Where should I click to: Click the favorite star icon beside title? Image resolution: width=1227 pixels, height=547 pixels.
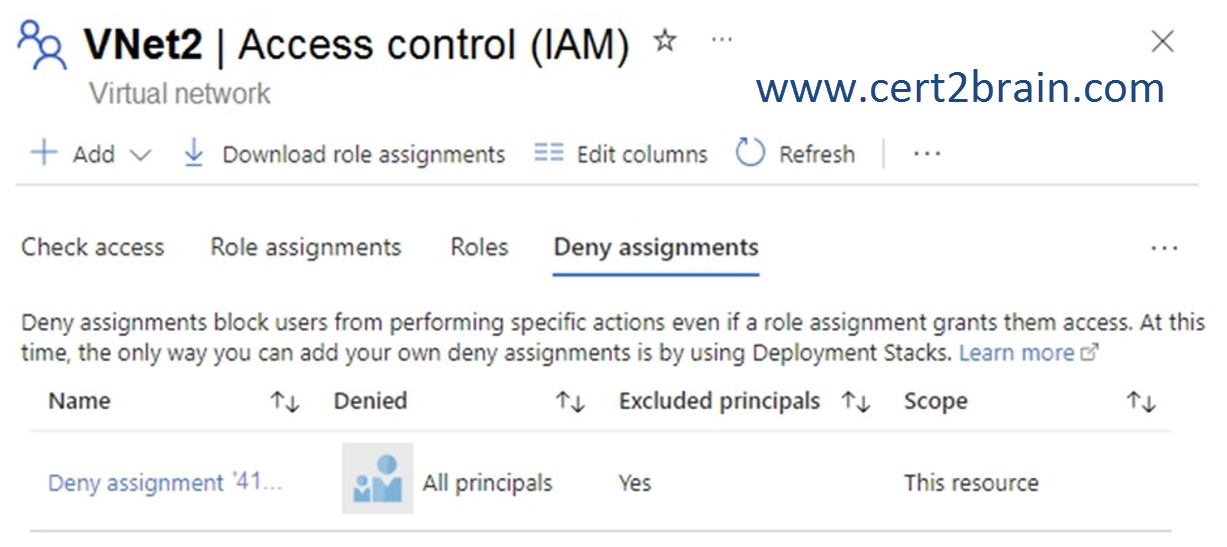pos(664,41)
